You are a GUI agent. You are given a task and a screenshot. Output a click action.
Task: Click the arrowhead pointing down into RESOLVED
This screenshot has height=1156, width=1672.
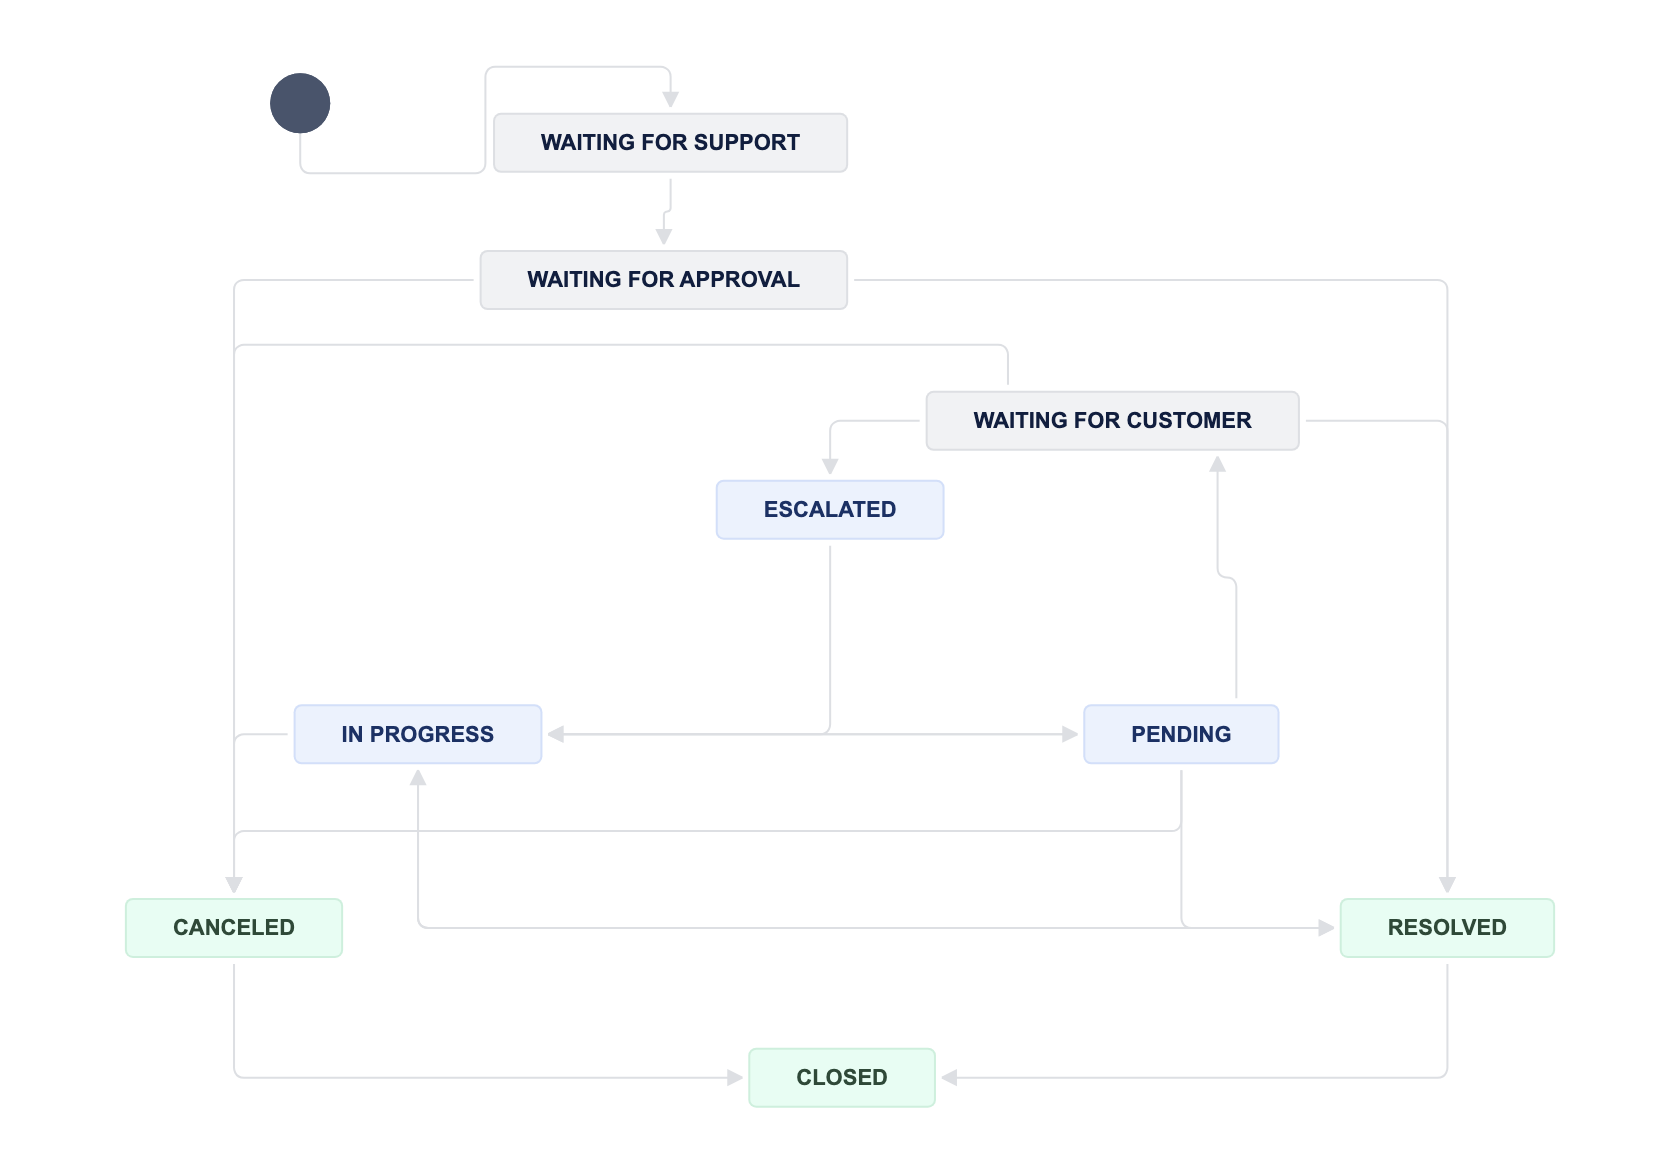1447,885
